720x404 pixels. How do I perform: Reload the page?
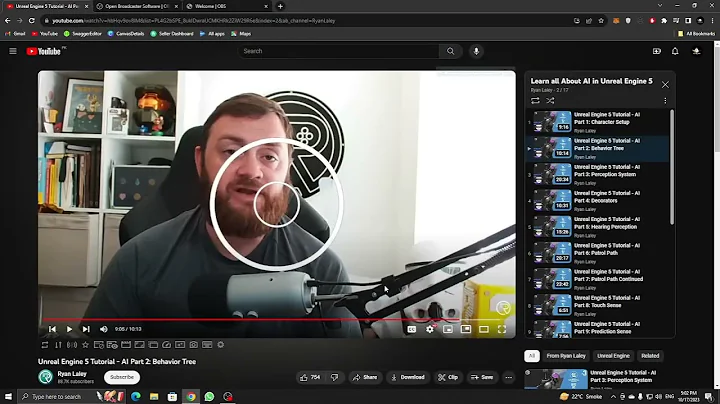(32, 21)
